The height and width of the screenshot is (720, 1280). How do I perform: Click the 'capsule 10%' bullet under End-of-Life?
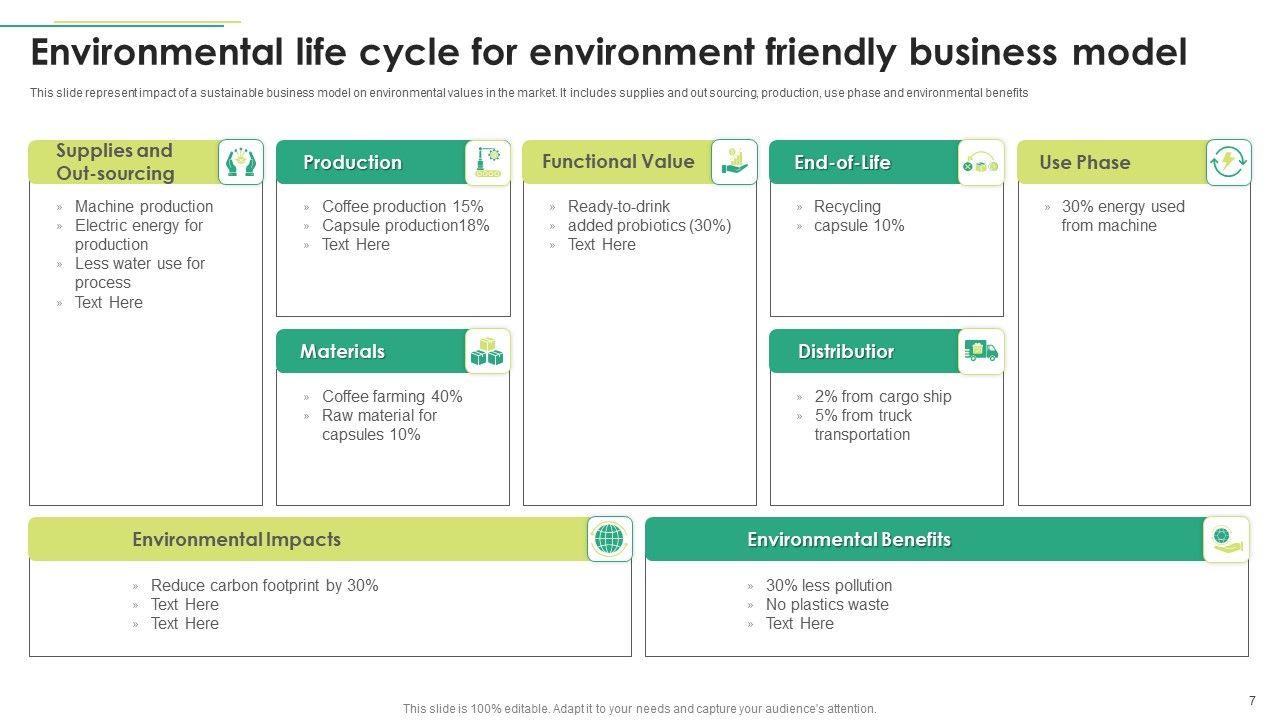coord(859,225)
